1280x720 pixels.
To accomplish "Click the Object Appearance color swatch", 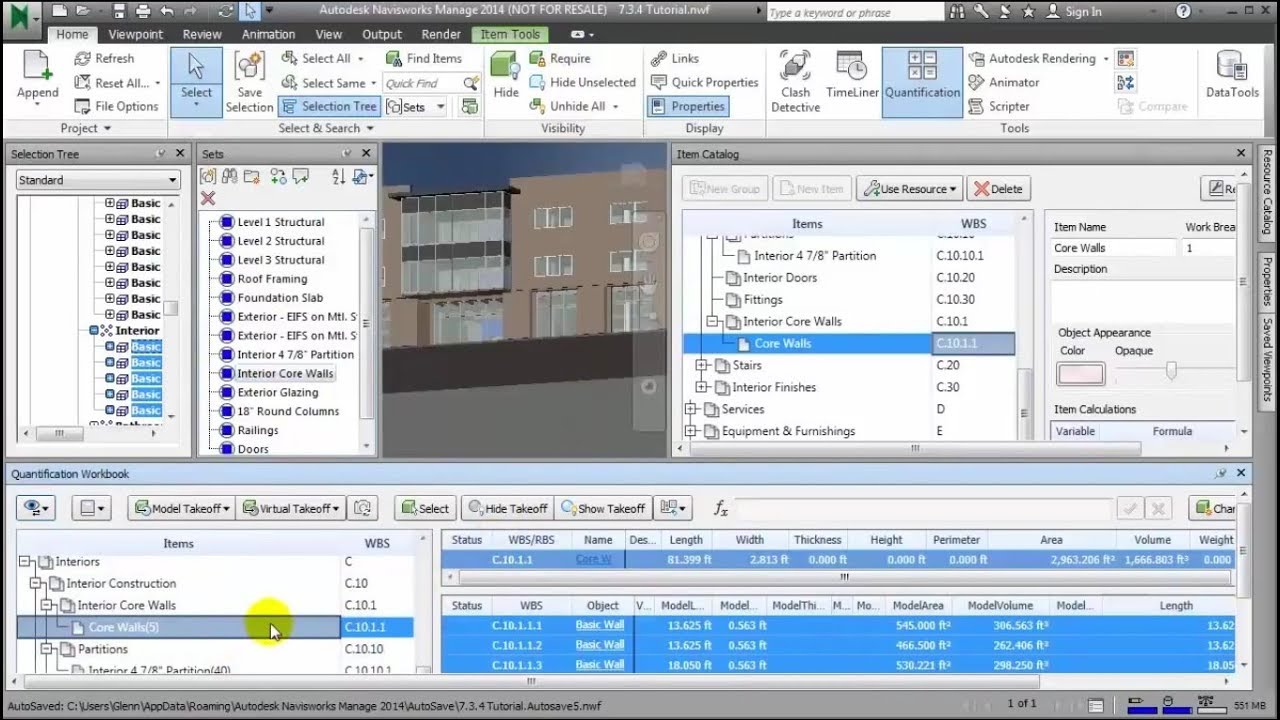I will [1081, 374].
